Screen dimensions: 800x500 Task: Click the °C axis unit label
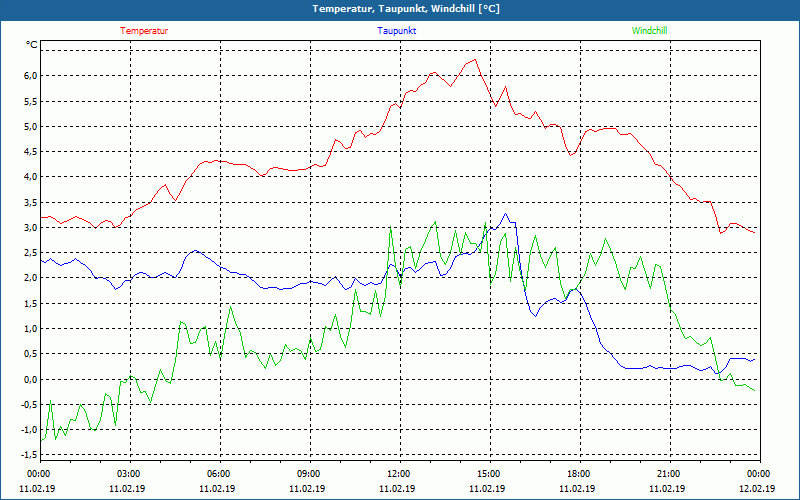32,45
